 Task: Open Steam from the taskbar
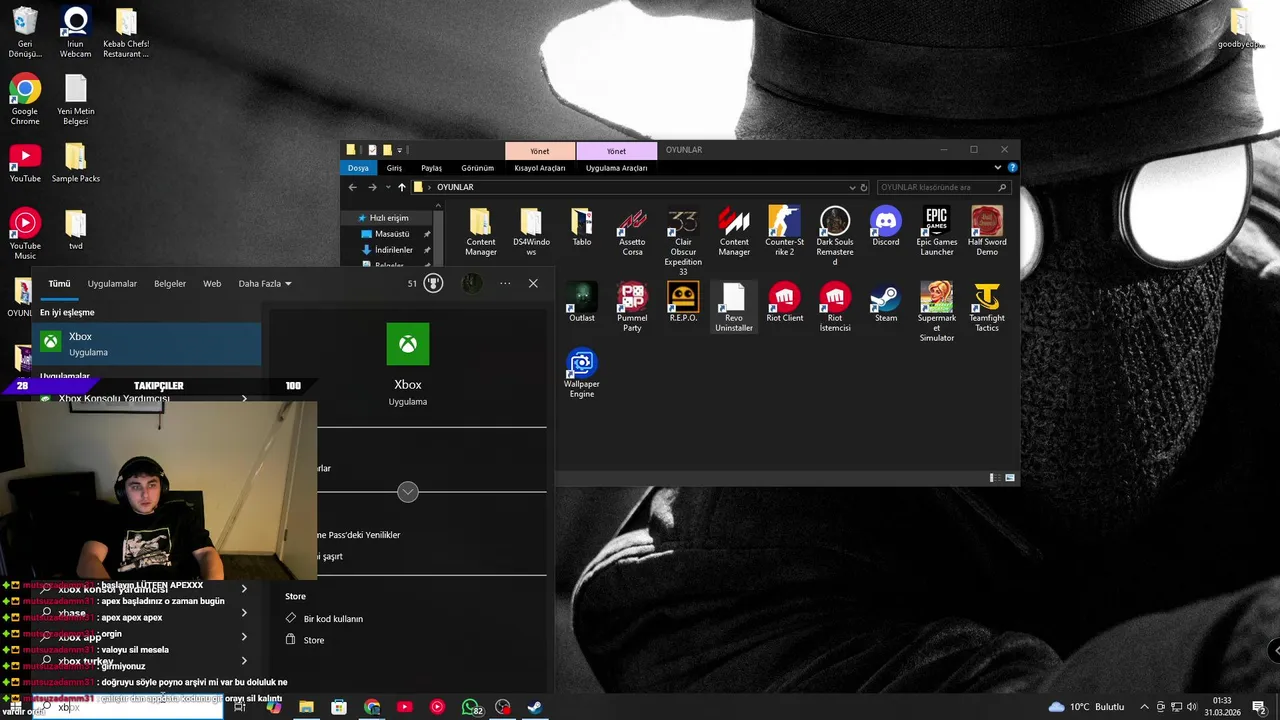(x=535, y=707)
